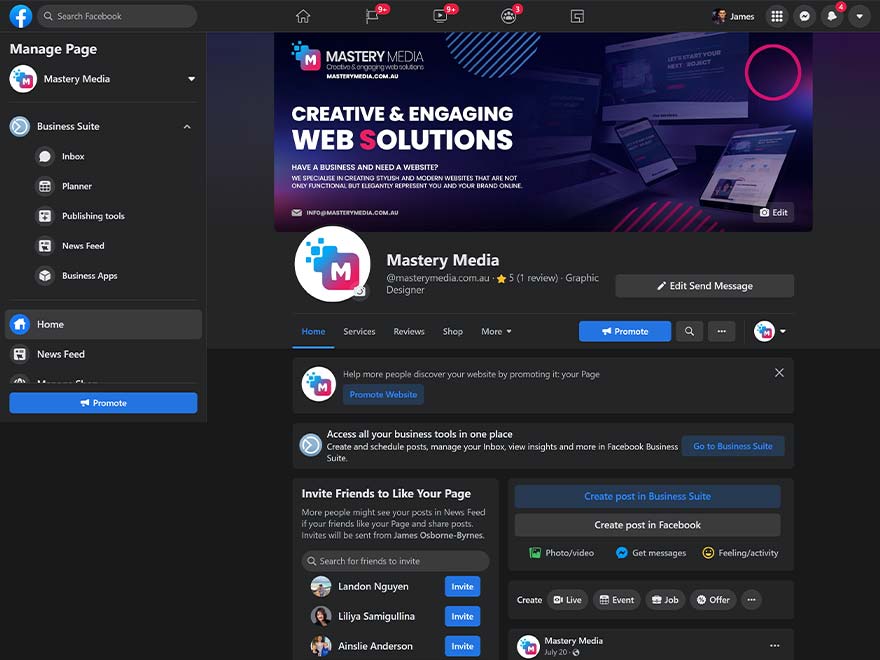This screenshot has height=660, width=880.
Task: Switch to the Reviews tab
Action: pos(409,331)
